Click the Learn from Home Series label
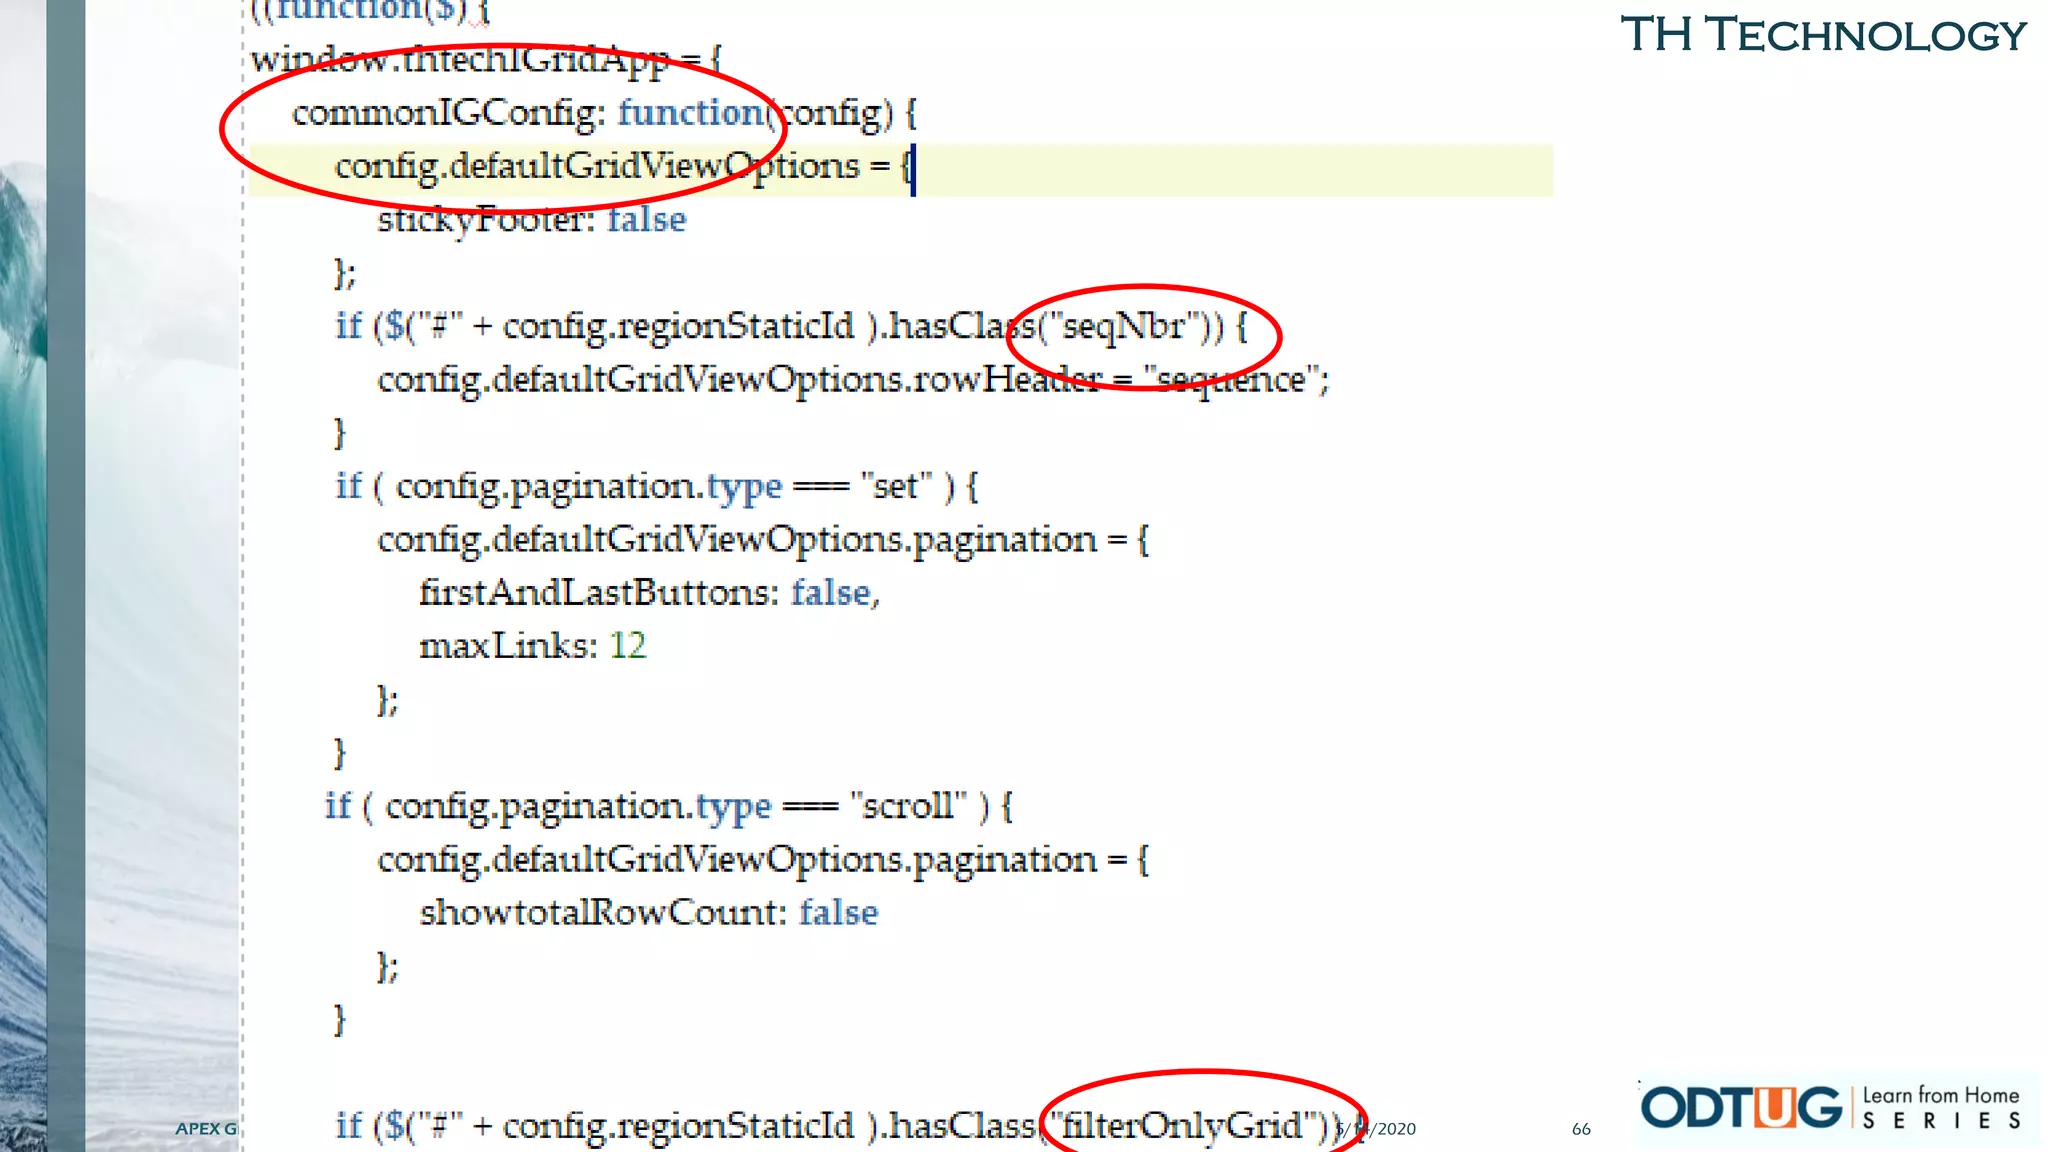This screenshot has width=2048, height=1152. click(1940, 1108)
